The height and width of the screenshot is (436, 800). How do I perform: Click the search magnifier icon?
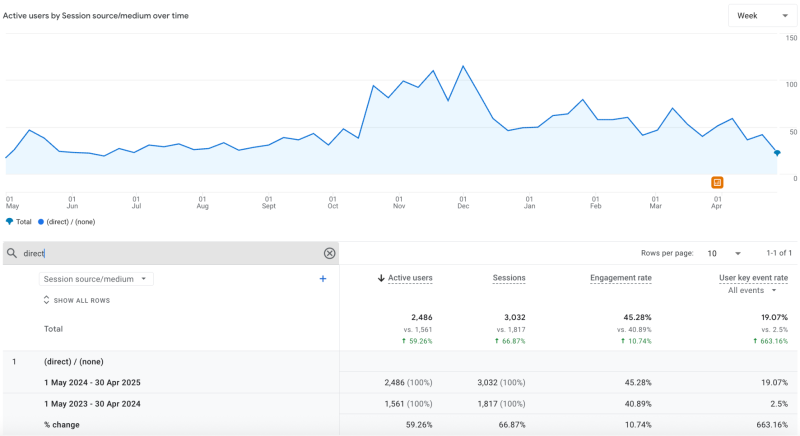click(x=12, y=253)
